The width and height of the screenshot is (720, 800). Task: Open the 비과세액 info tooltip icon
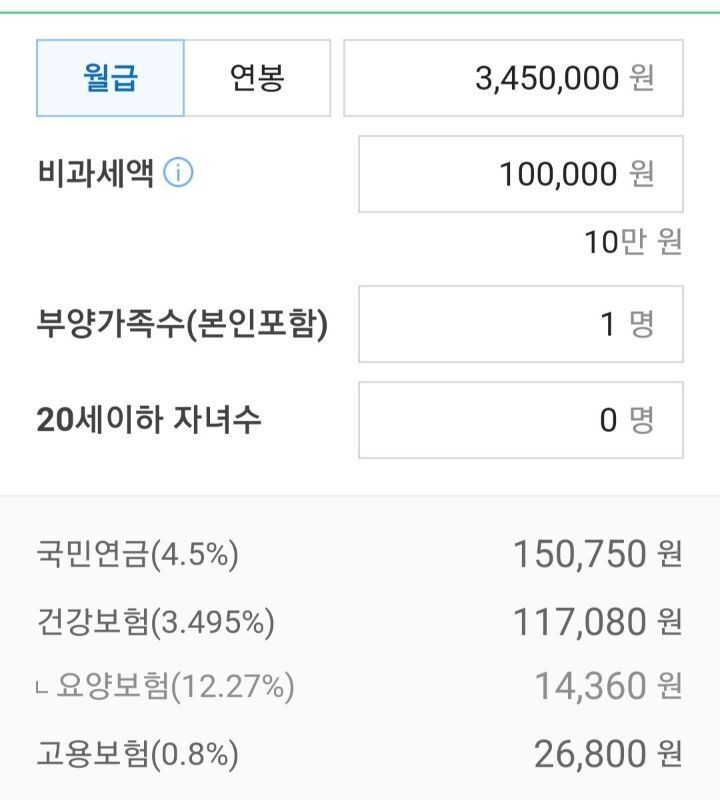[178, 174]
